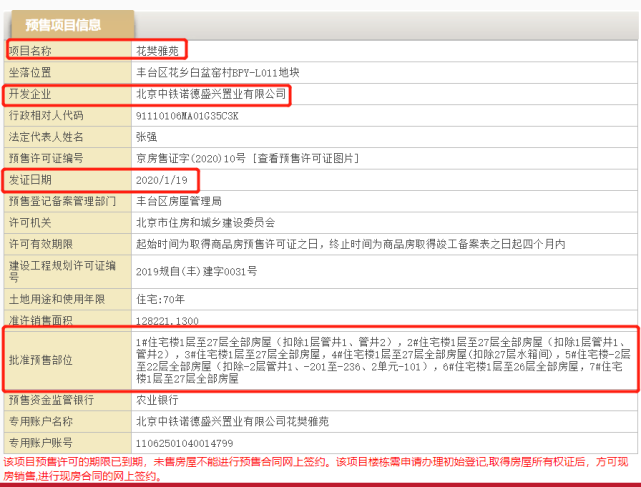Viewport: 641px width, 487px height.
Task: Open the 查看预售许可证图片 link
Action: coord(300,158)
